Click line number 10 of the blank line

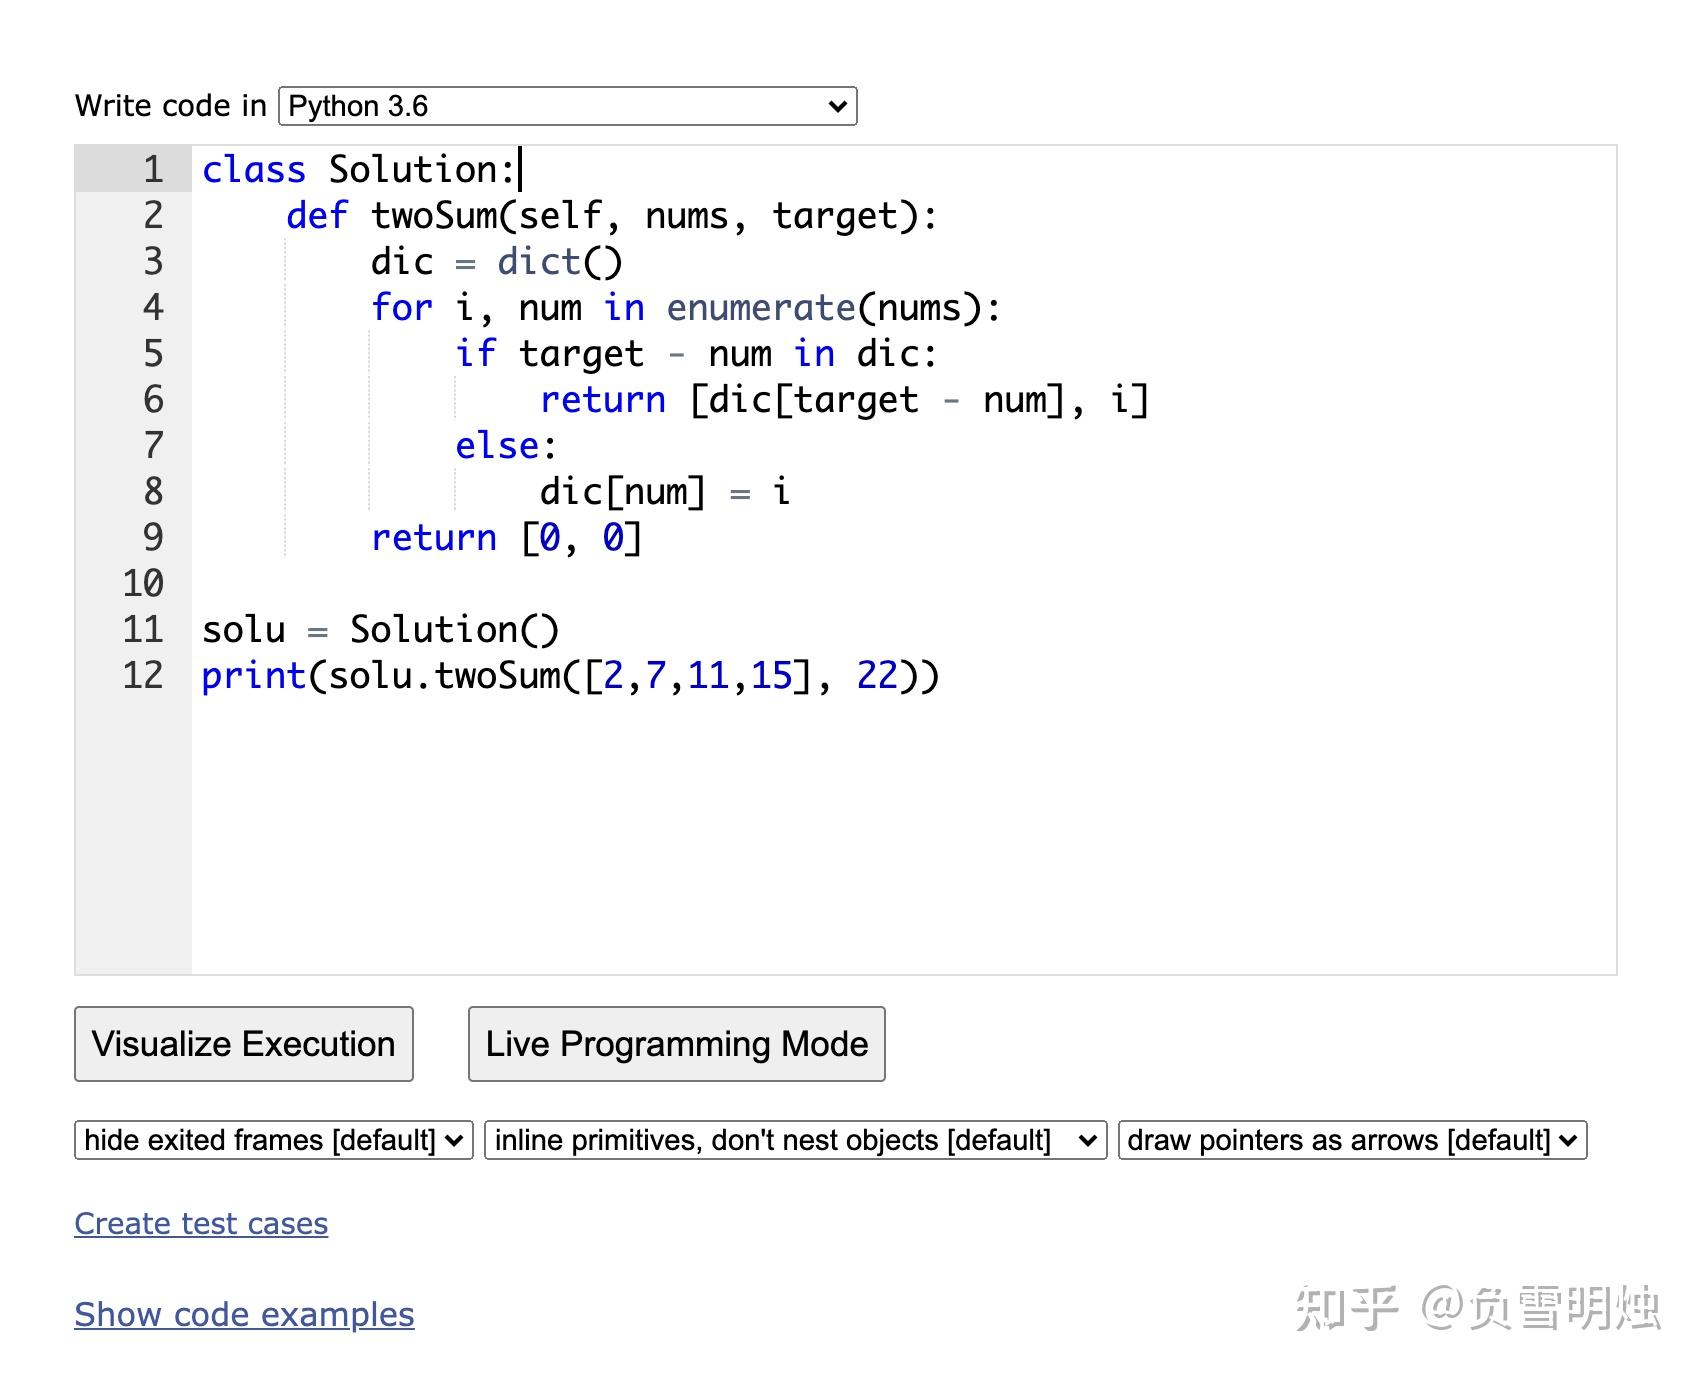click(x=143, y=584)
